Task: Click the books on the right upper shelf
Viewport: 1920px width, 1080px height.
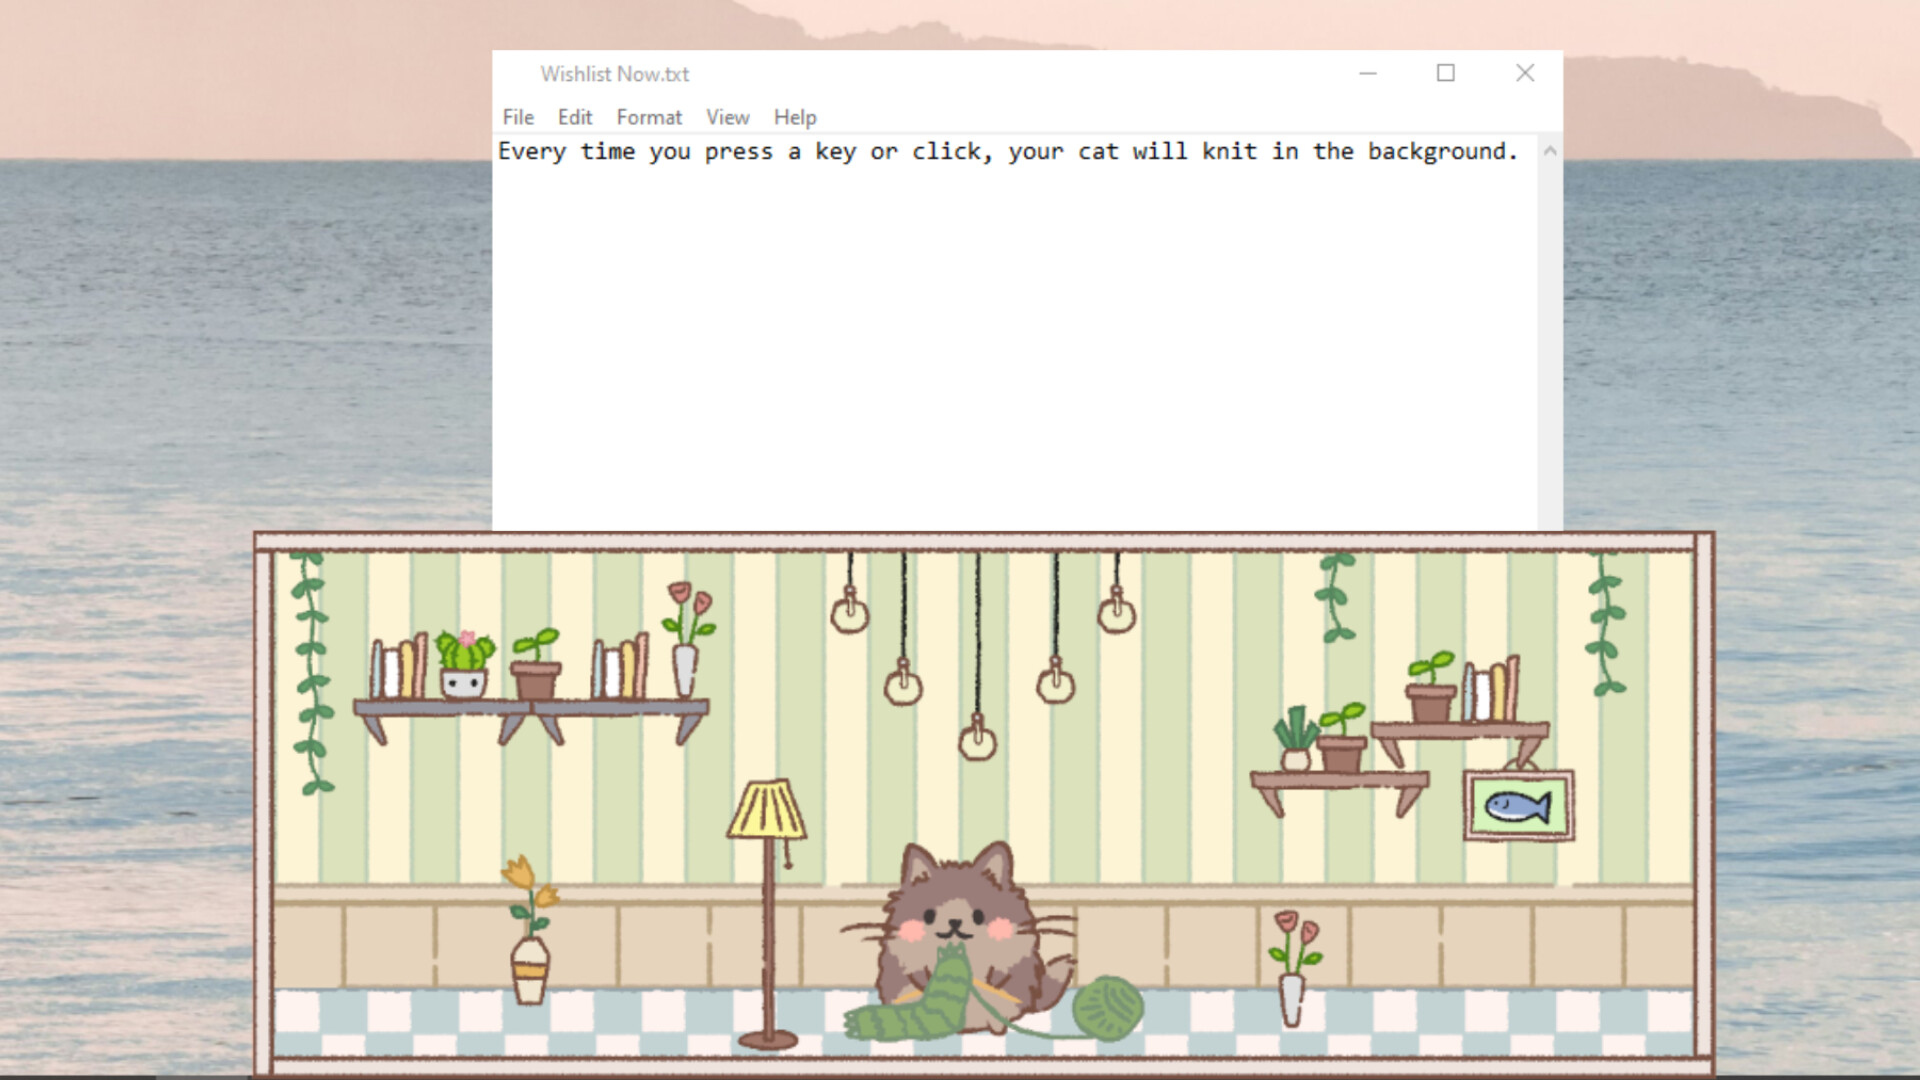Action: pos(1492,689)
